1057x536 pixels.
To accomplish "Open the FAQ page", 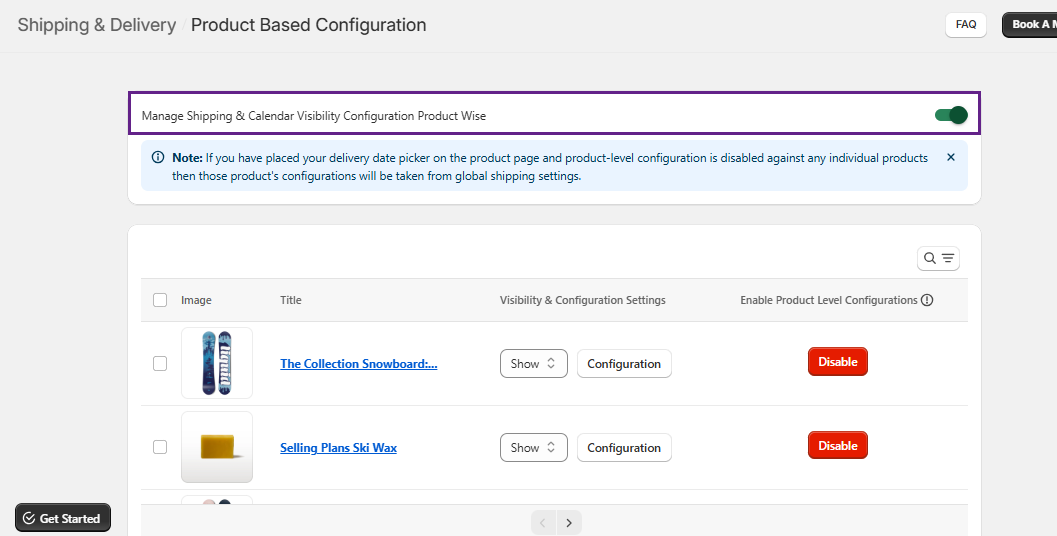I will [x=965, y=25].
